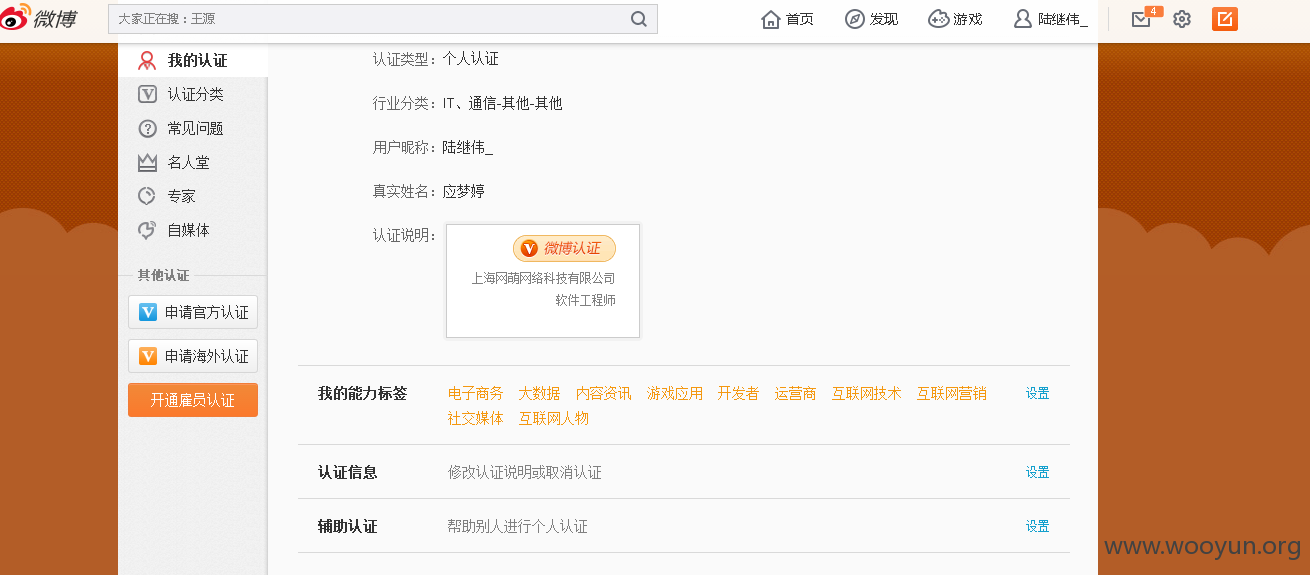The height and width of the screenshot is (575, 1310).
Task: Select 我的认证 sidebar item
Action: (x=193, y=61)
